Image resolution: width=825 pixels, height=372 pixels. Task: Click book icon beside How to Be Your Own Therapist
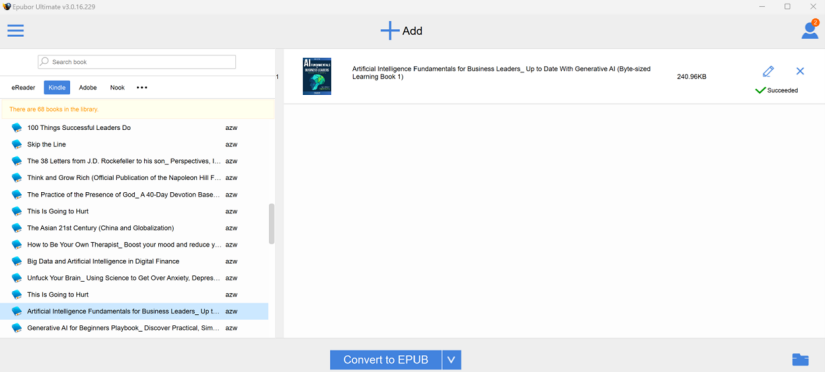tap(17, 245)
